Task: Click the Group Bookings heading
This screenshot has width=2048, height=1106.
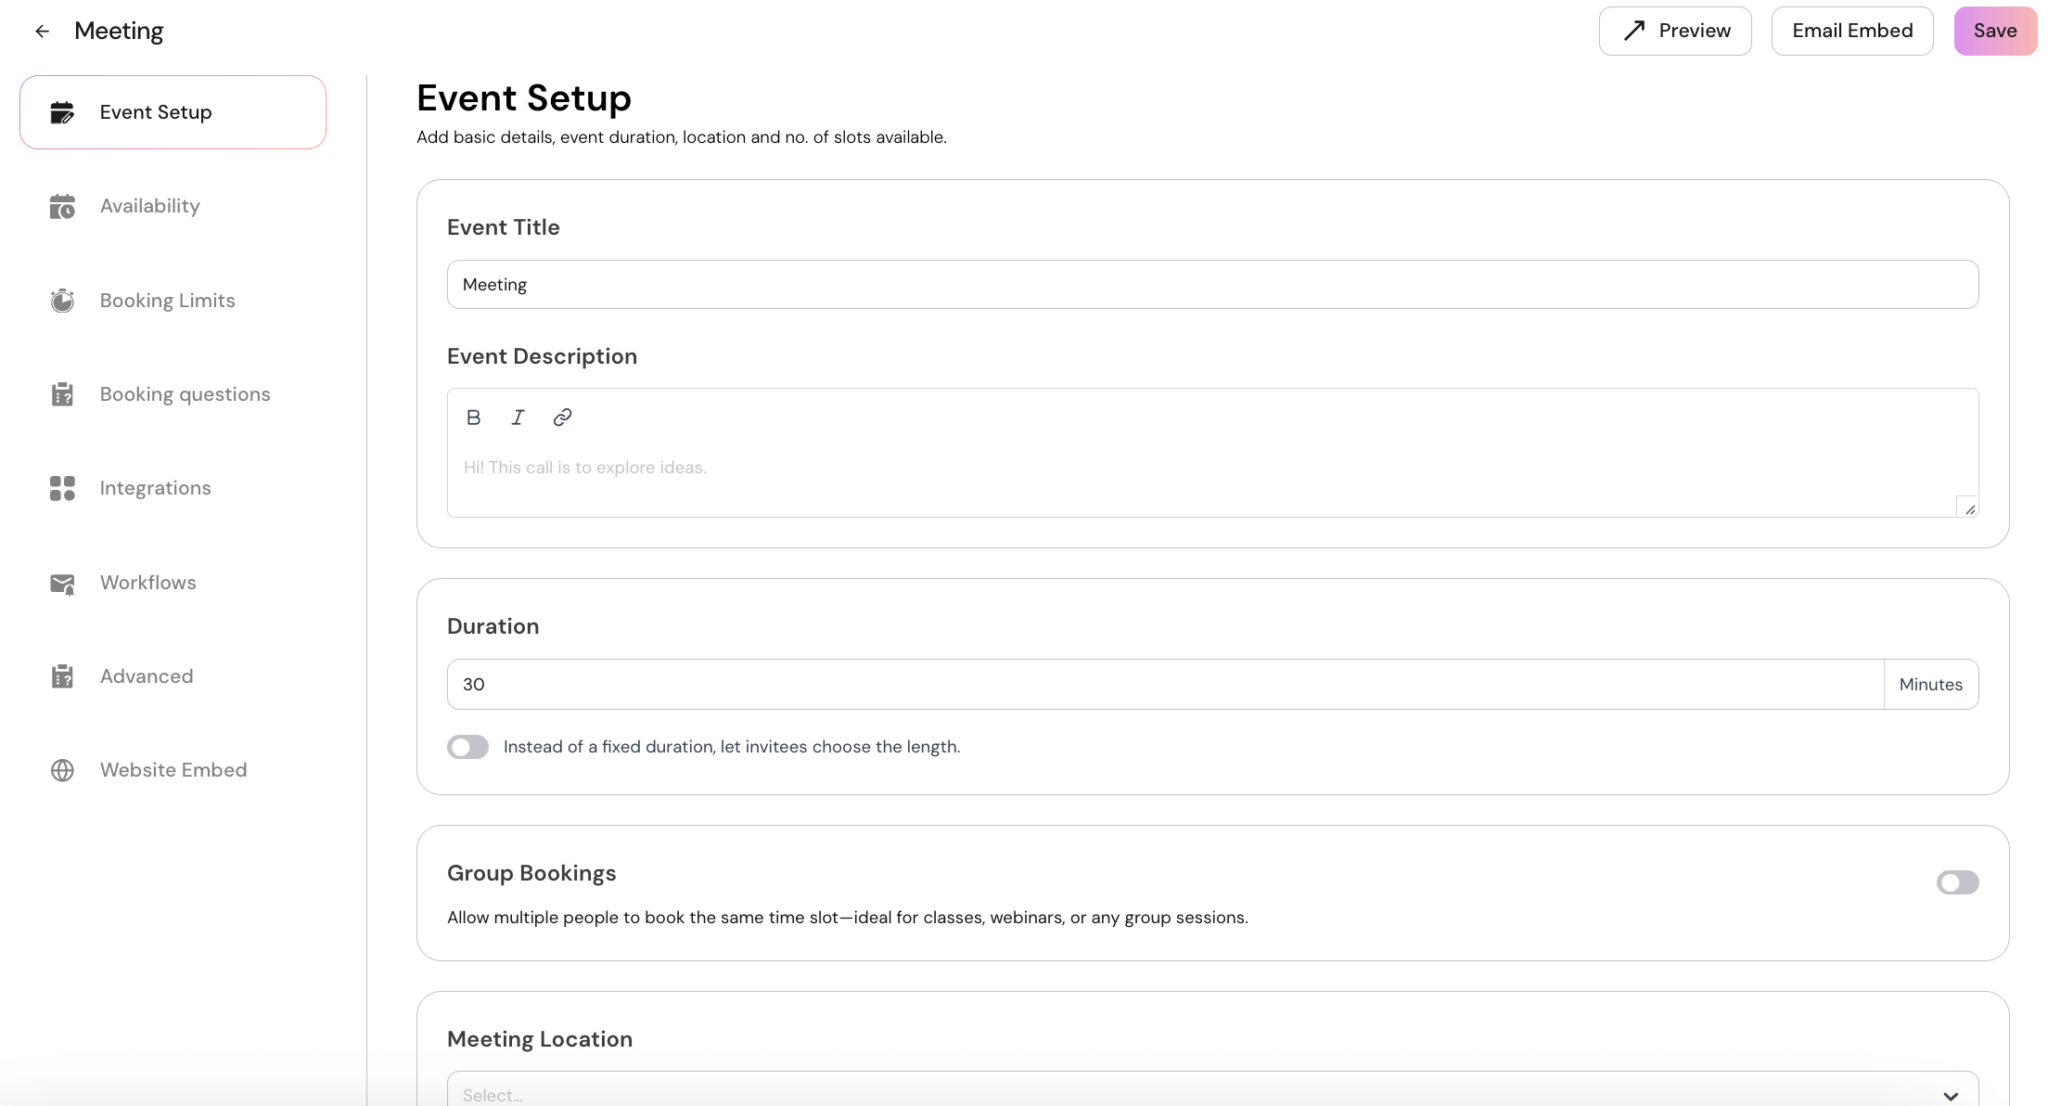Action: tap(531, 873)
